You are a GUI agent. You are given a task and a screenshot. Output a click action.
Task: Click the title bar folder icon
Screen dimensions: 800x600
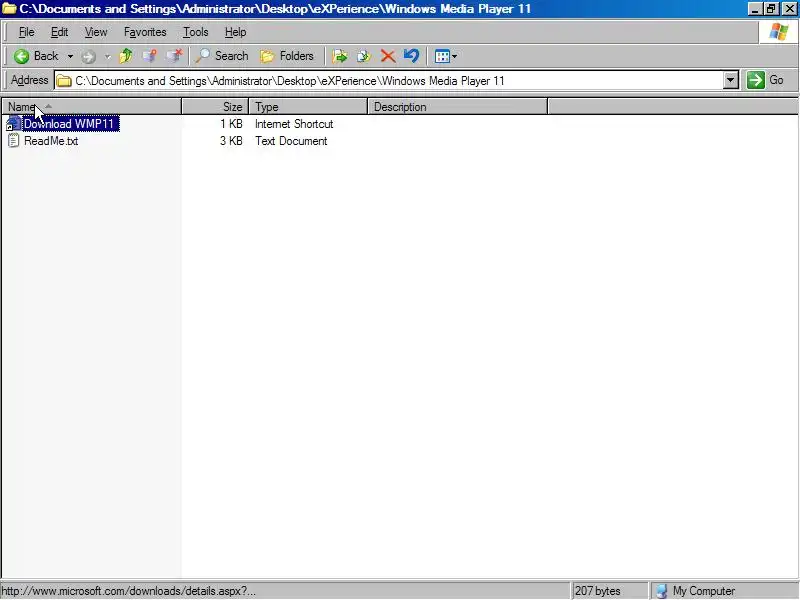(9, 9)
